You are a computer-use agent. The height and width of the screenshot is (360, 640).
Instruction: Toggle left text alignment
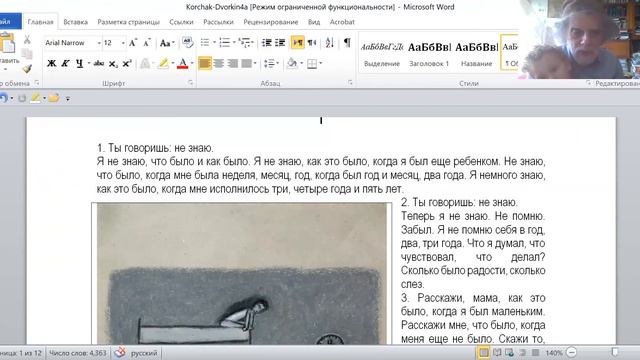205,64
